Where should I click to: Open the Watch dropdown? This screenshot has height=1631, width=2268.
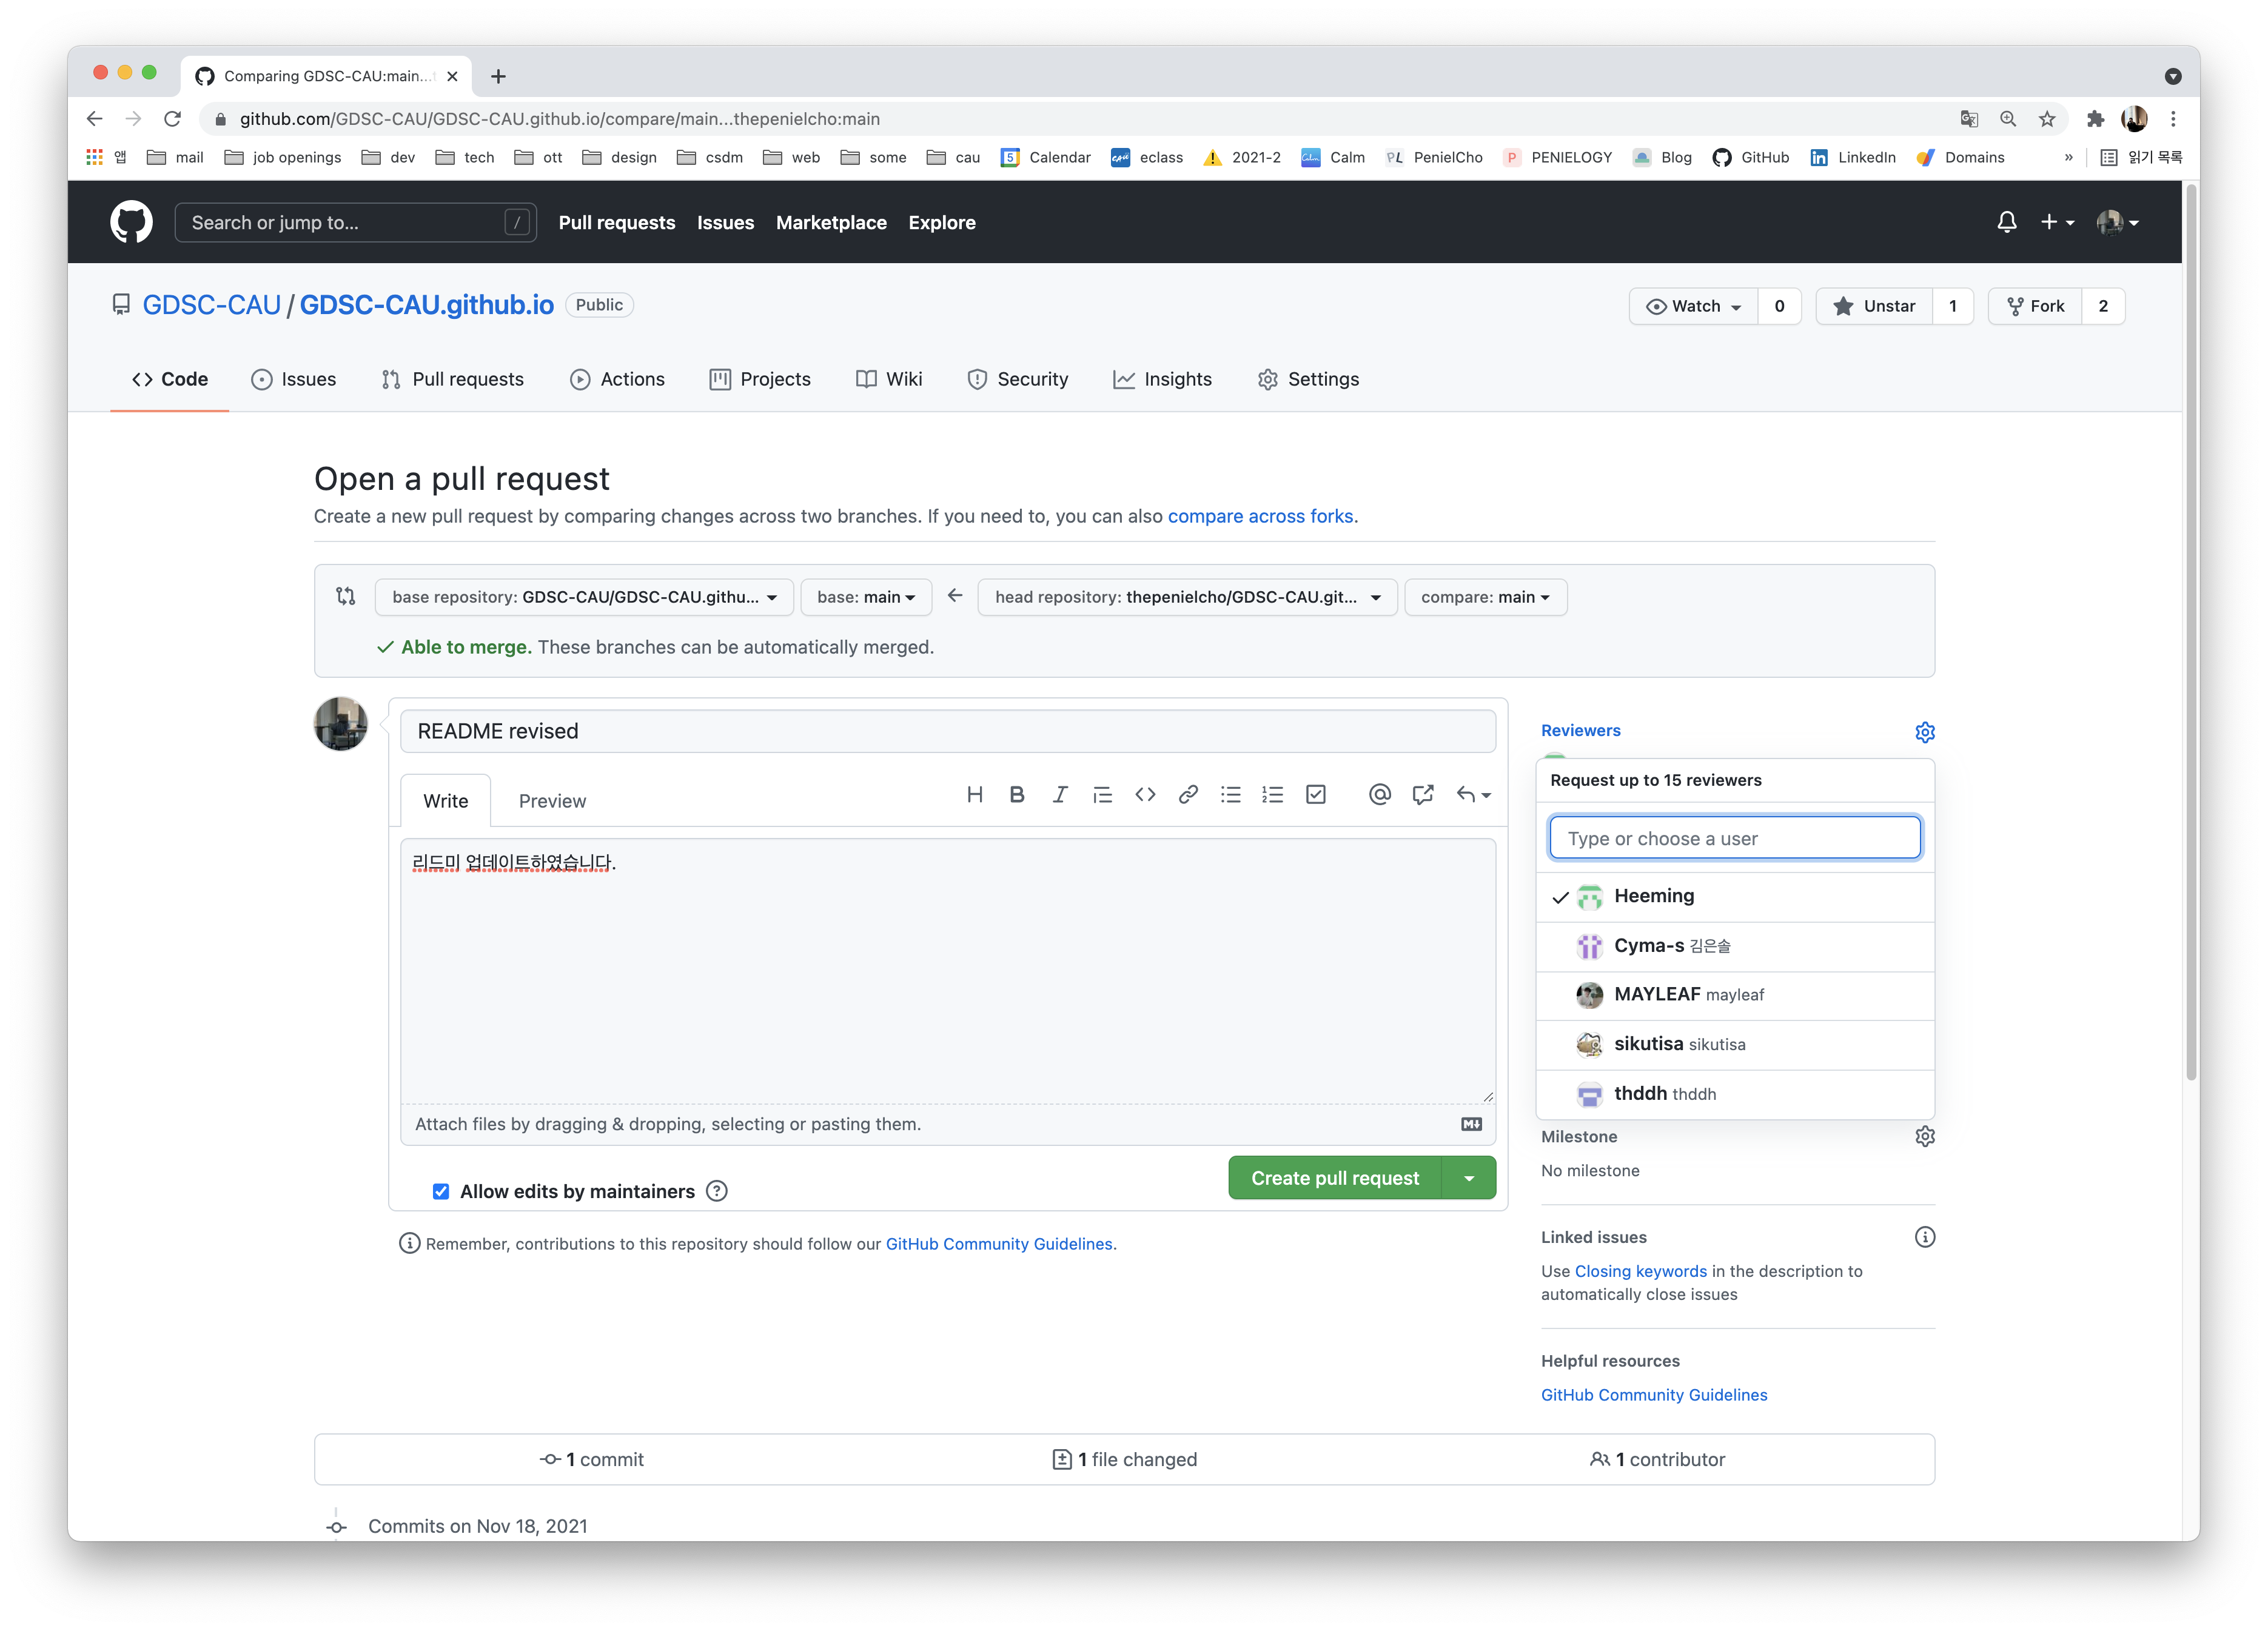point(1693,306)
